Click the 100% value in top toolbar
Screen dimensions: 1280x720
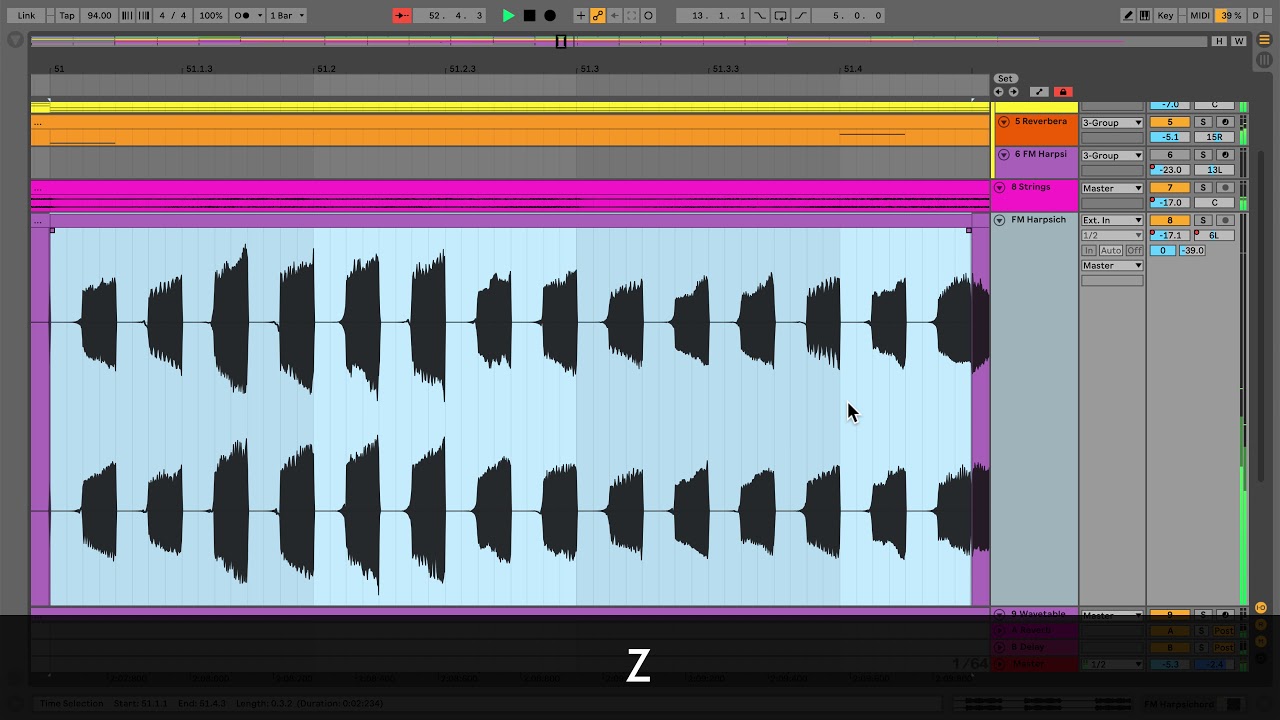pos(210,15)
